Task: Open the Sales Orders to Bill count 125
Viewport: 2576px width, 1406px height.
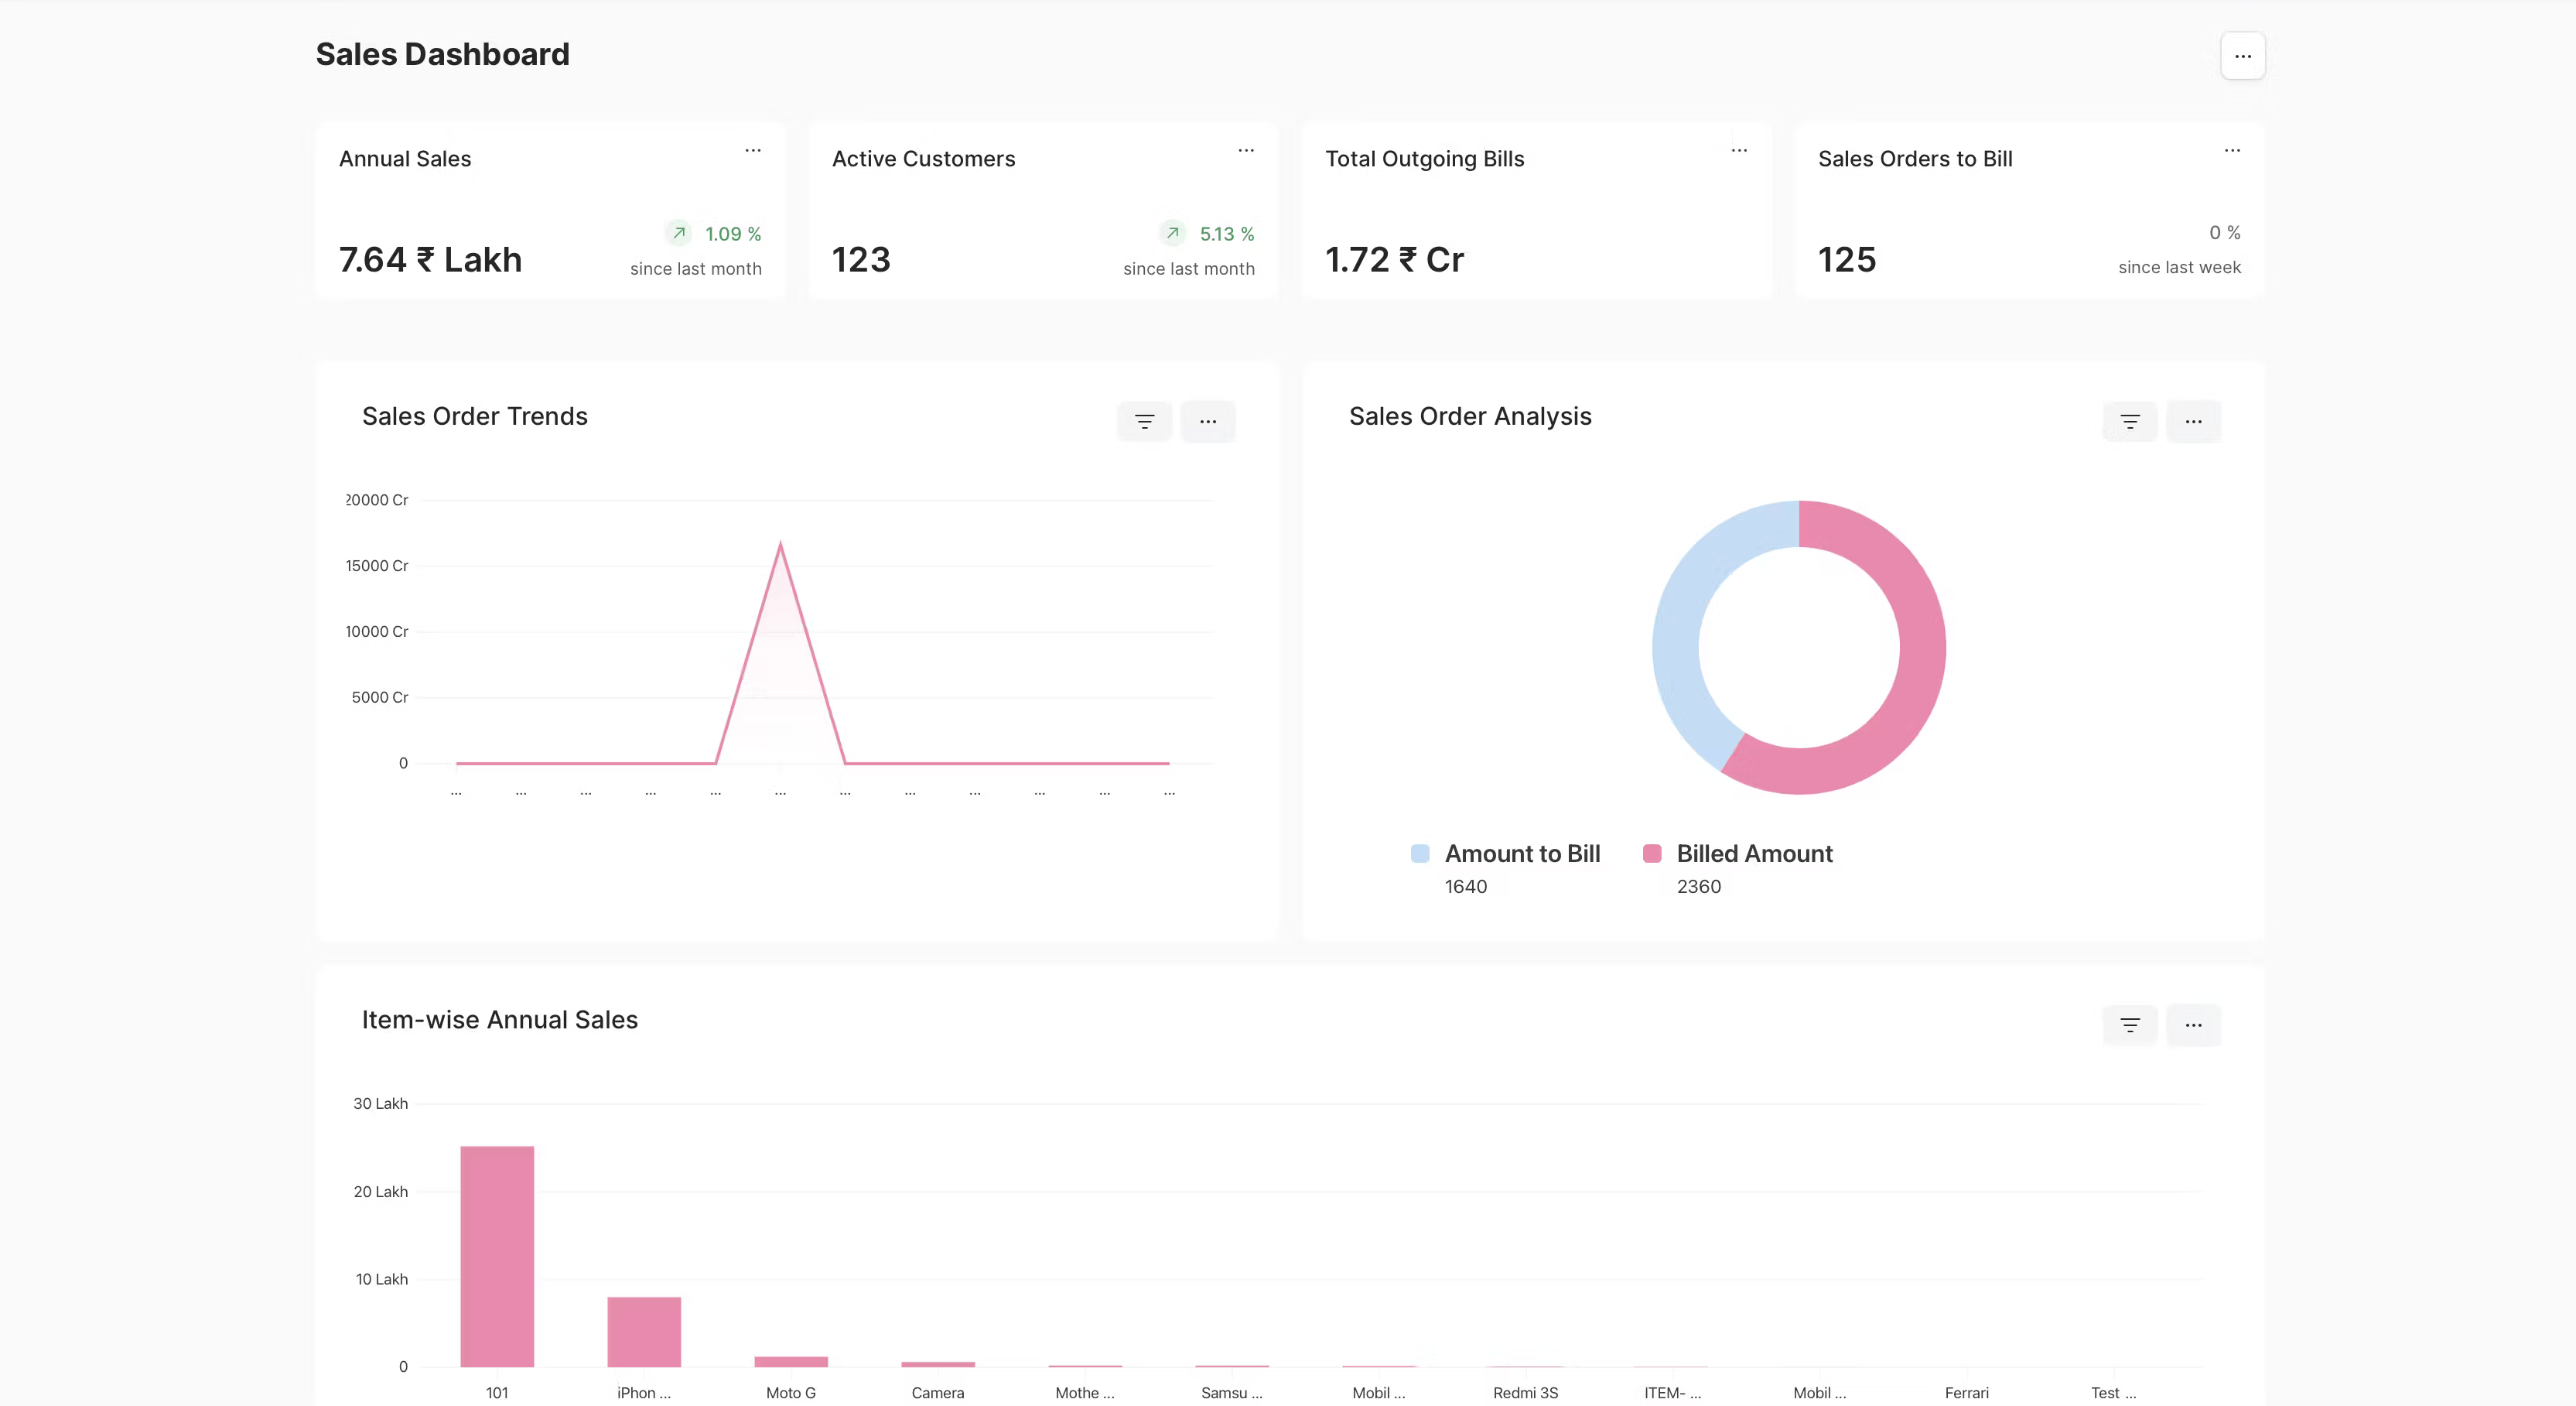Action: point(1846,259)
